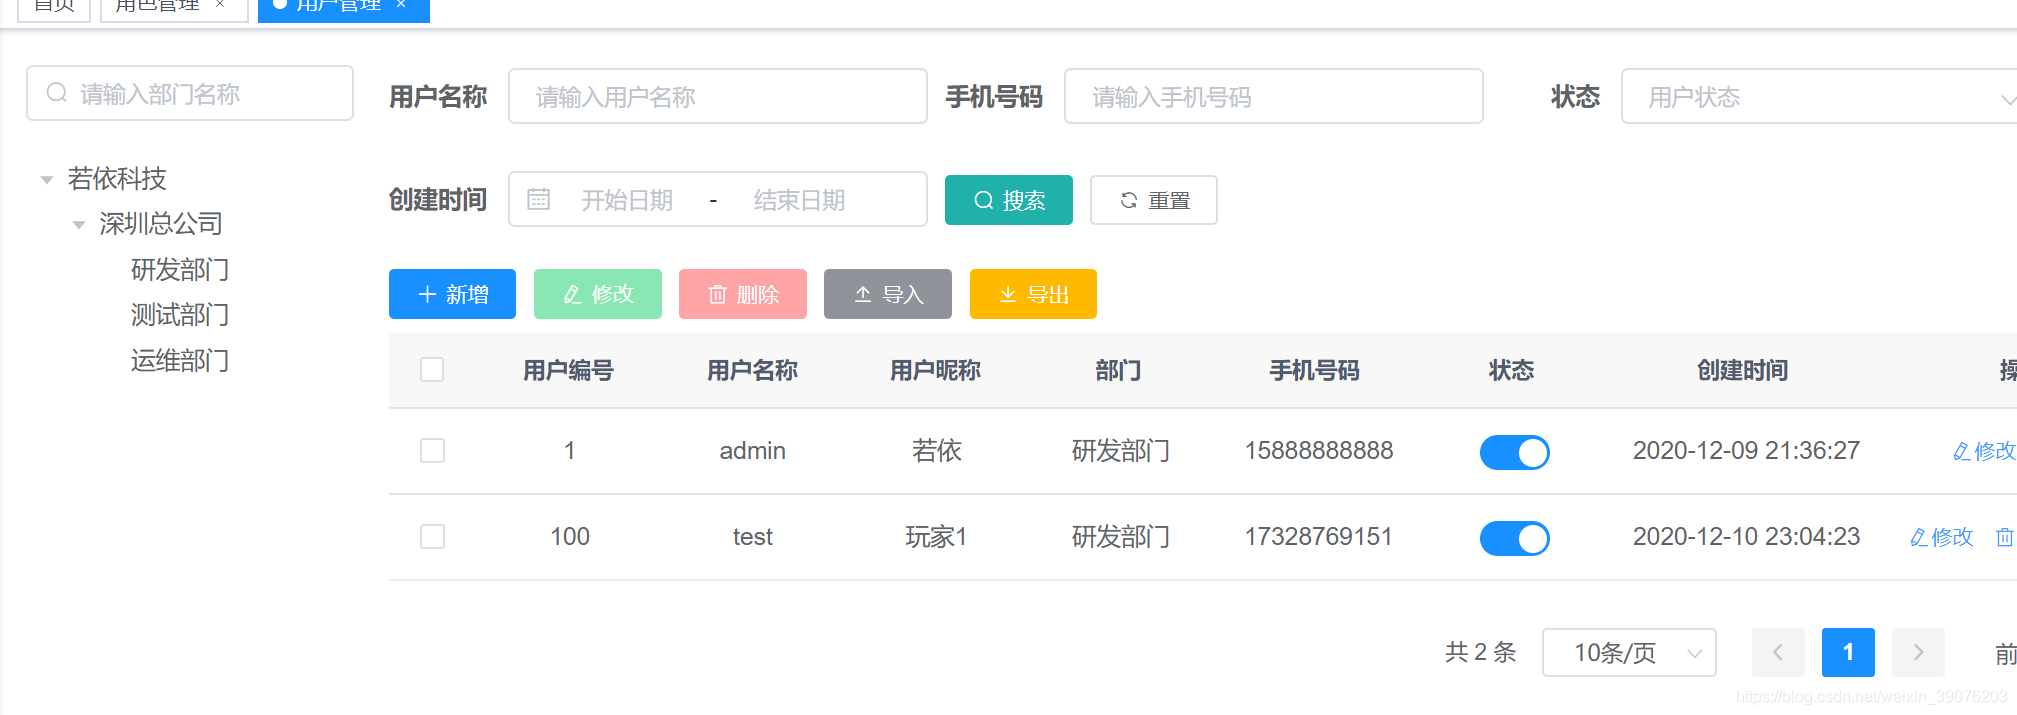Click the 新增 (add) button
The height and width of the screenshot is (715, 2017).
point(452,294)
